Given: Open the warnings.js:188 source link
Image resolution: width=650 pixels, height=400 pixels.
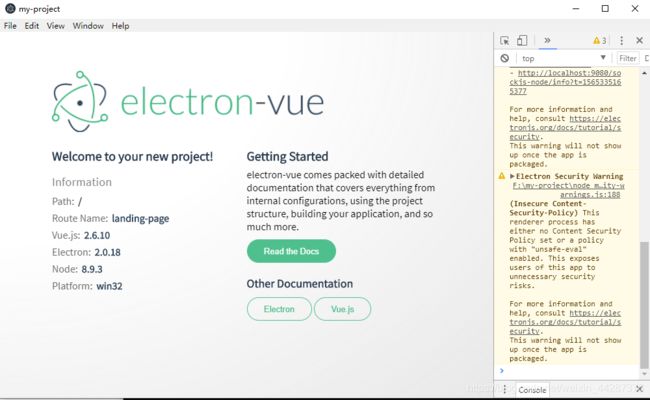Looking at the screenshot, I should pyautogui.click(x=568, y=190).
